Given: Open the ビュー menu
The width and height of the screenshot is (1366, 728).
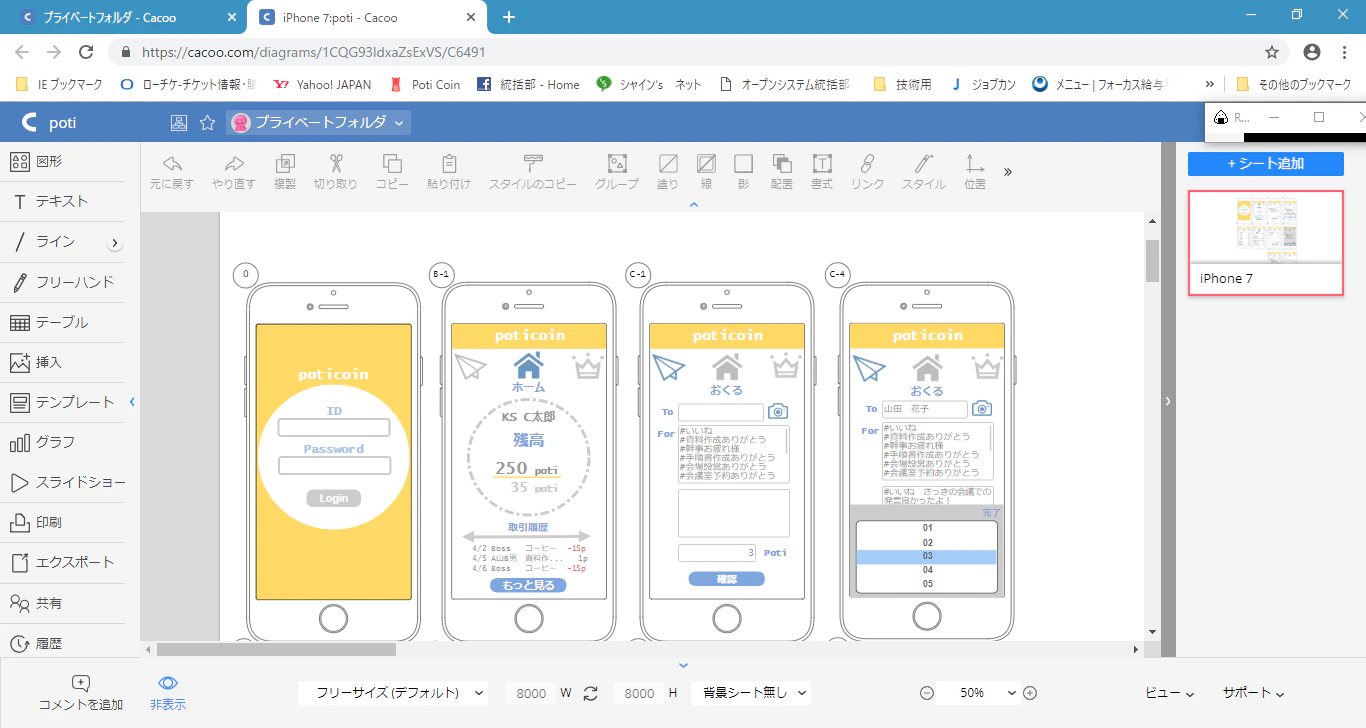Looking at the screenshot, I should (1170, 693).
